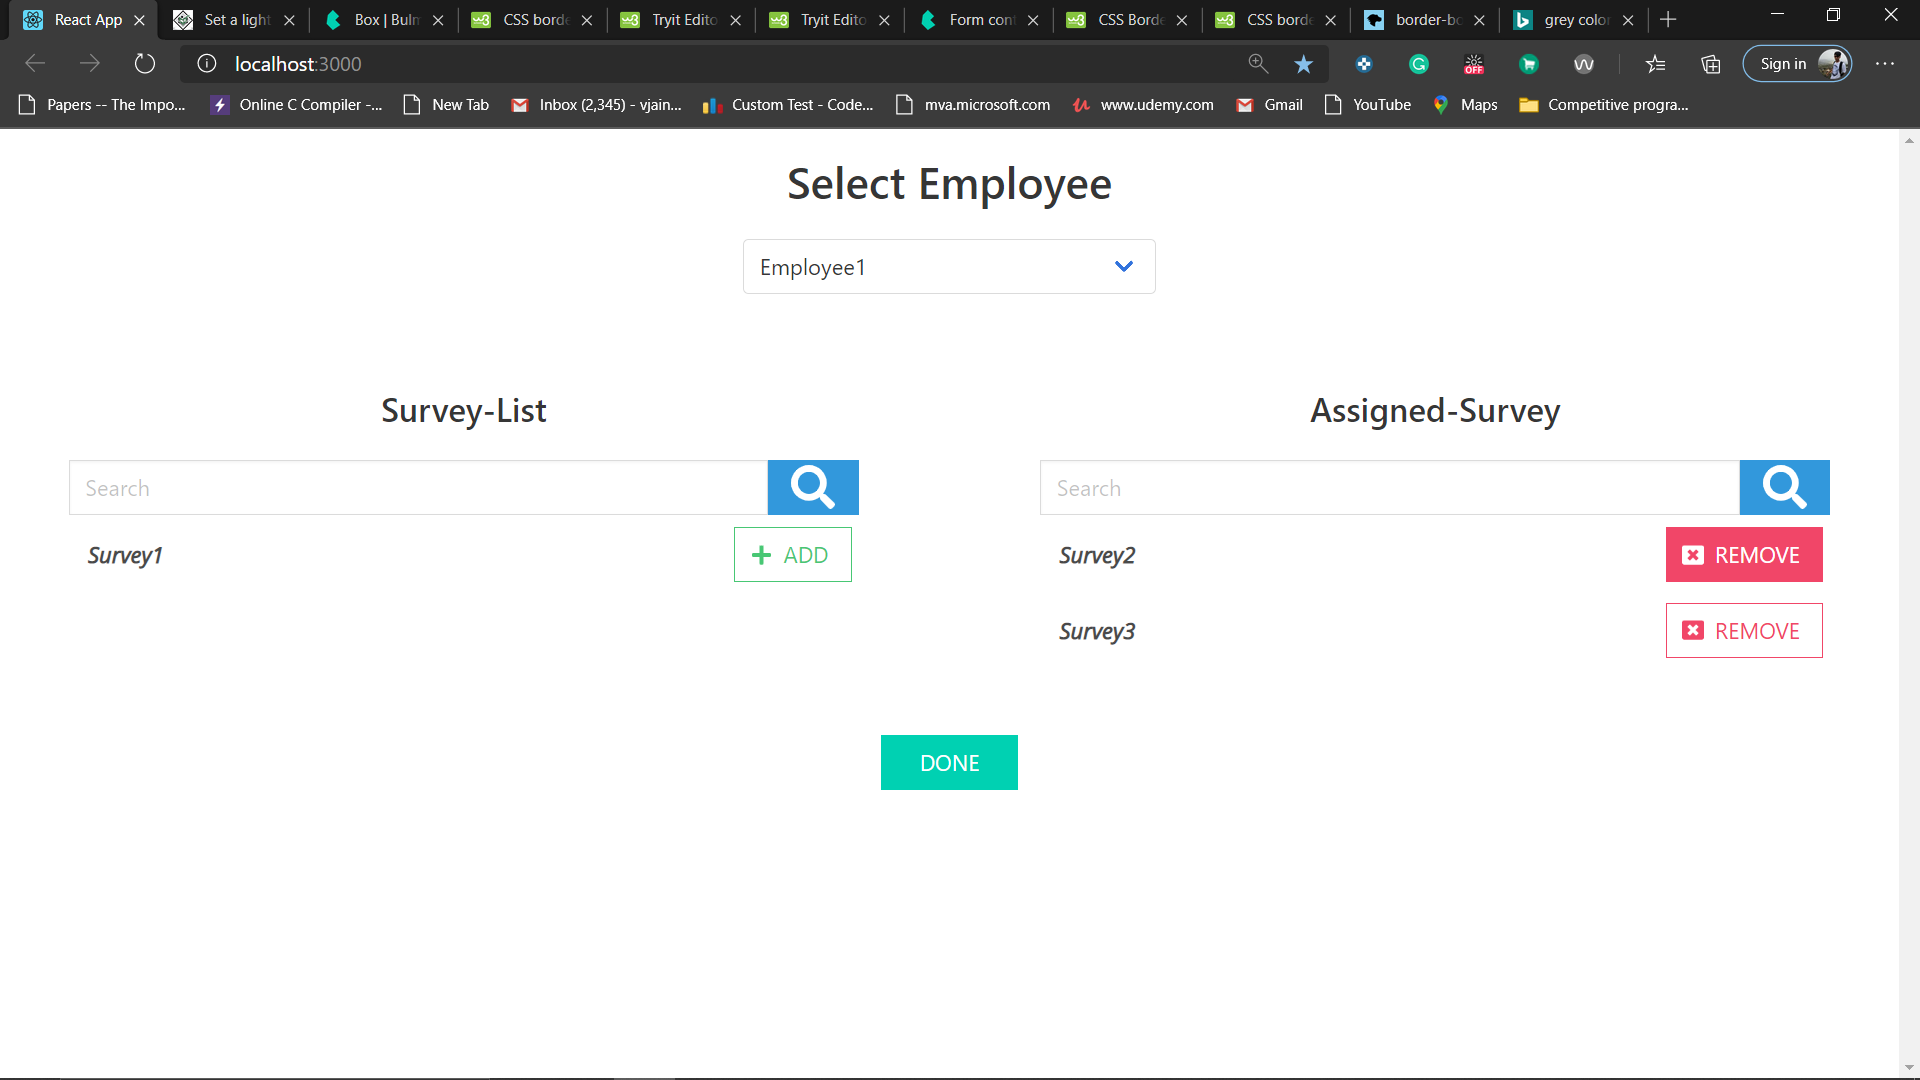Click the dropdown chevron arrow
This screenshot has width=1920, height=1080.
point(1124,267)
